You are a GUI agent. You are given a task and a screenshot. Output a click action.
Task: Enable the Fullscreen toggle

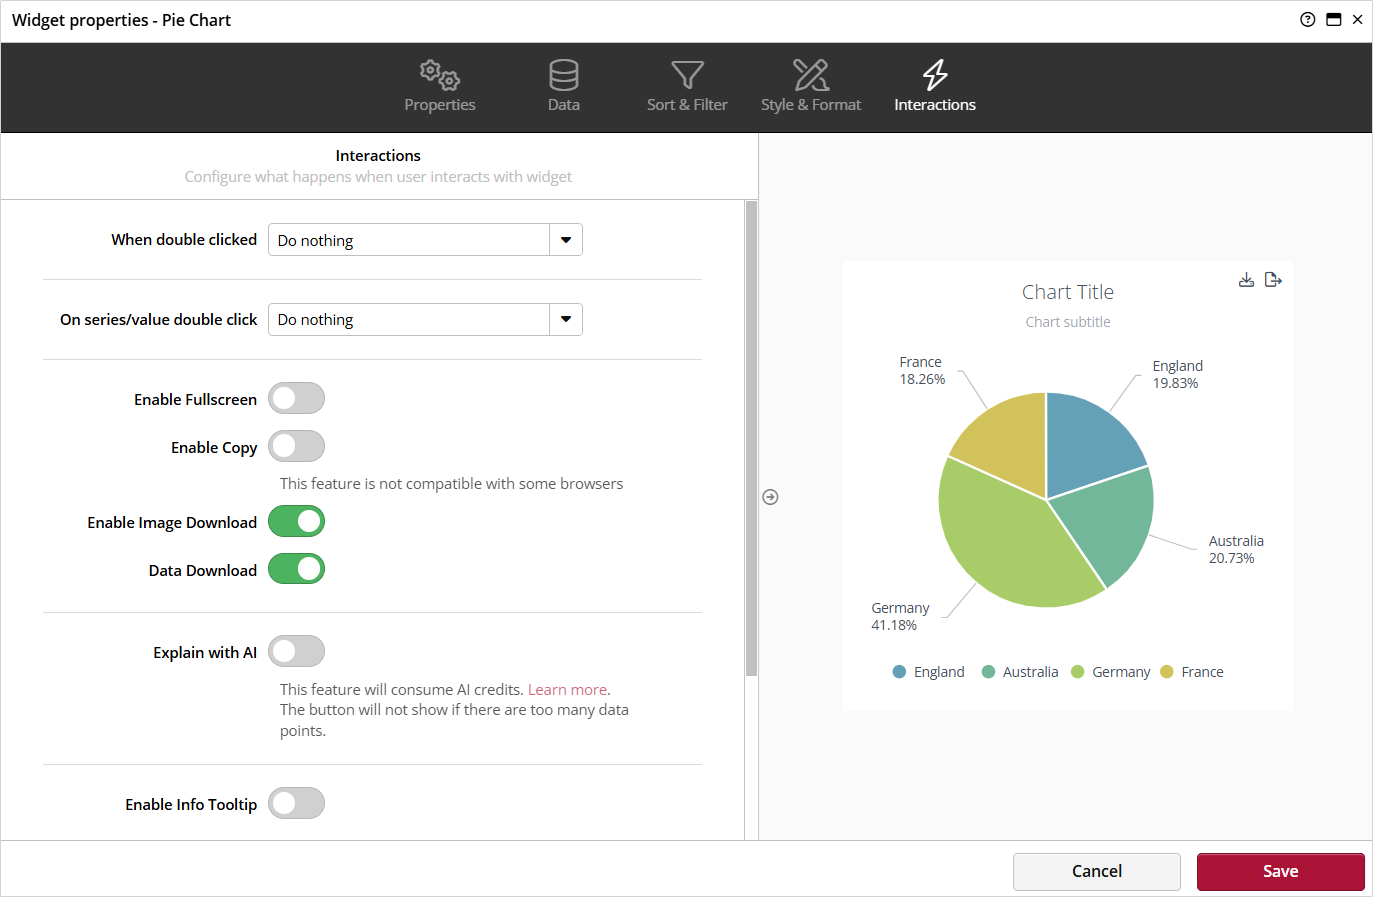click(x=296, y=398)
